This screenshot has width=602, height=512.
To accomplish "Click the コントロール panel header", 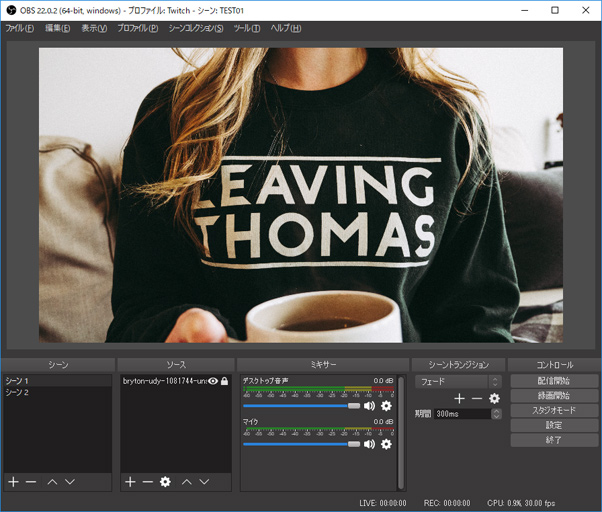I will click(x=554, y=365).
